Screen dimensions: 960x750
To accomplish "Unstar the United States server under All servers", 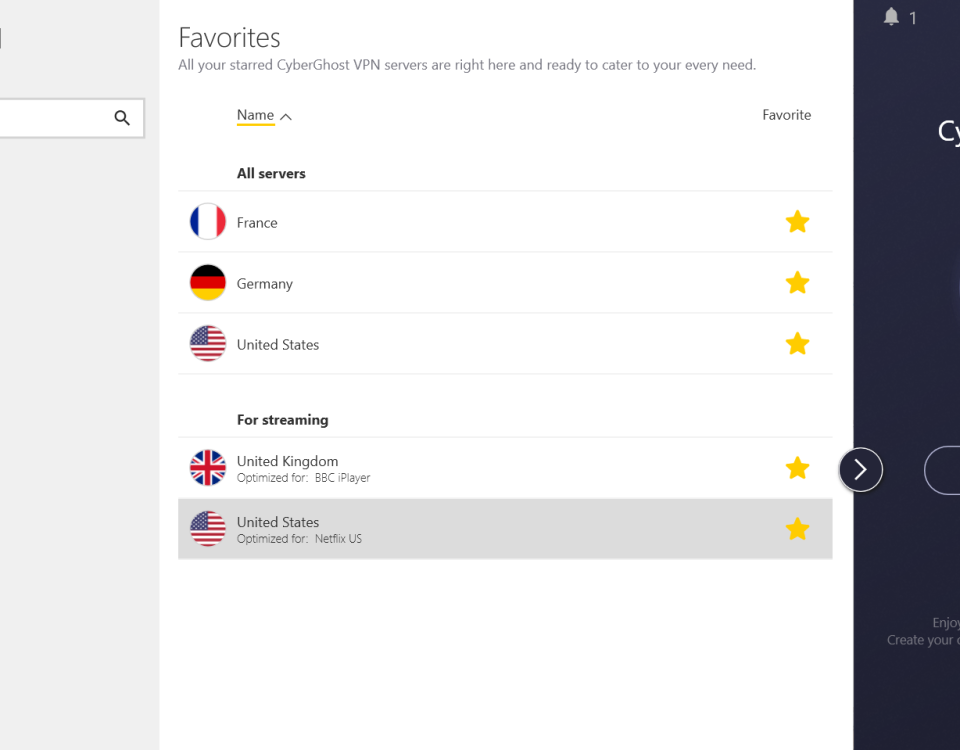I will point(797,343).
